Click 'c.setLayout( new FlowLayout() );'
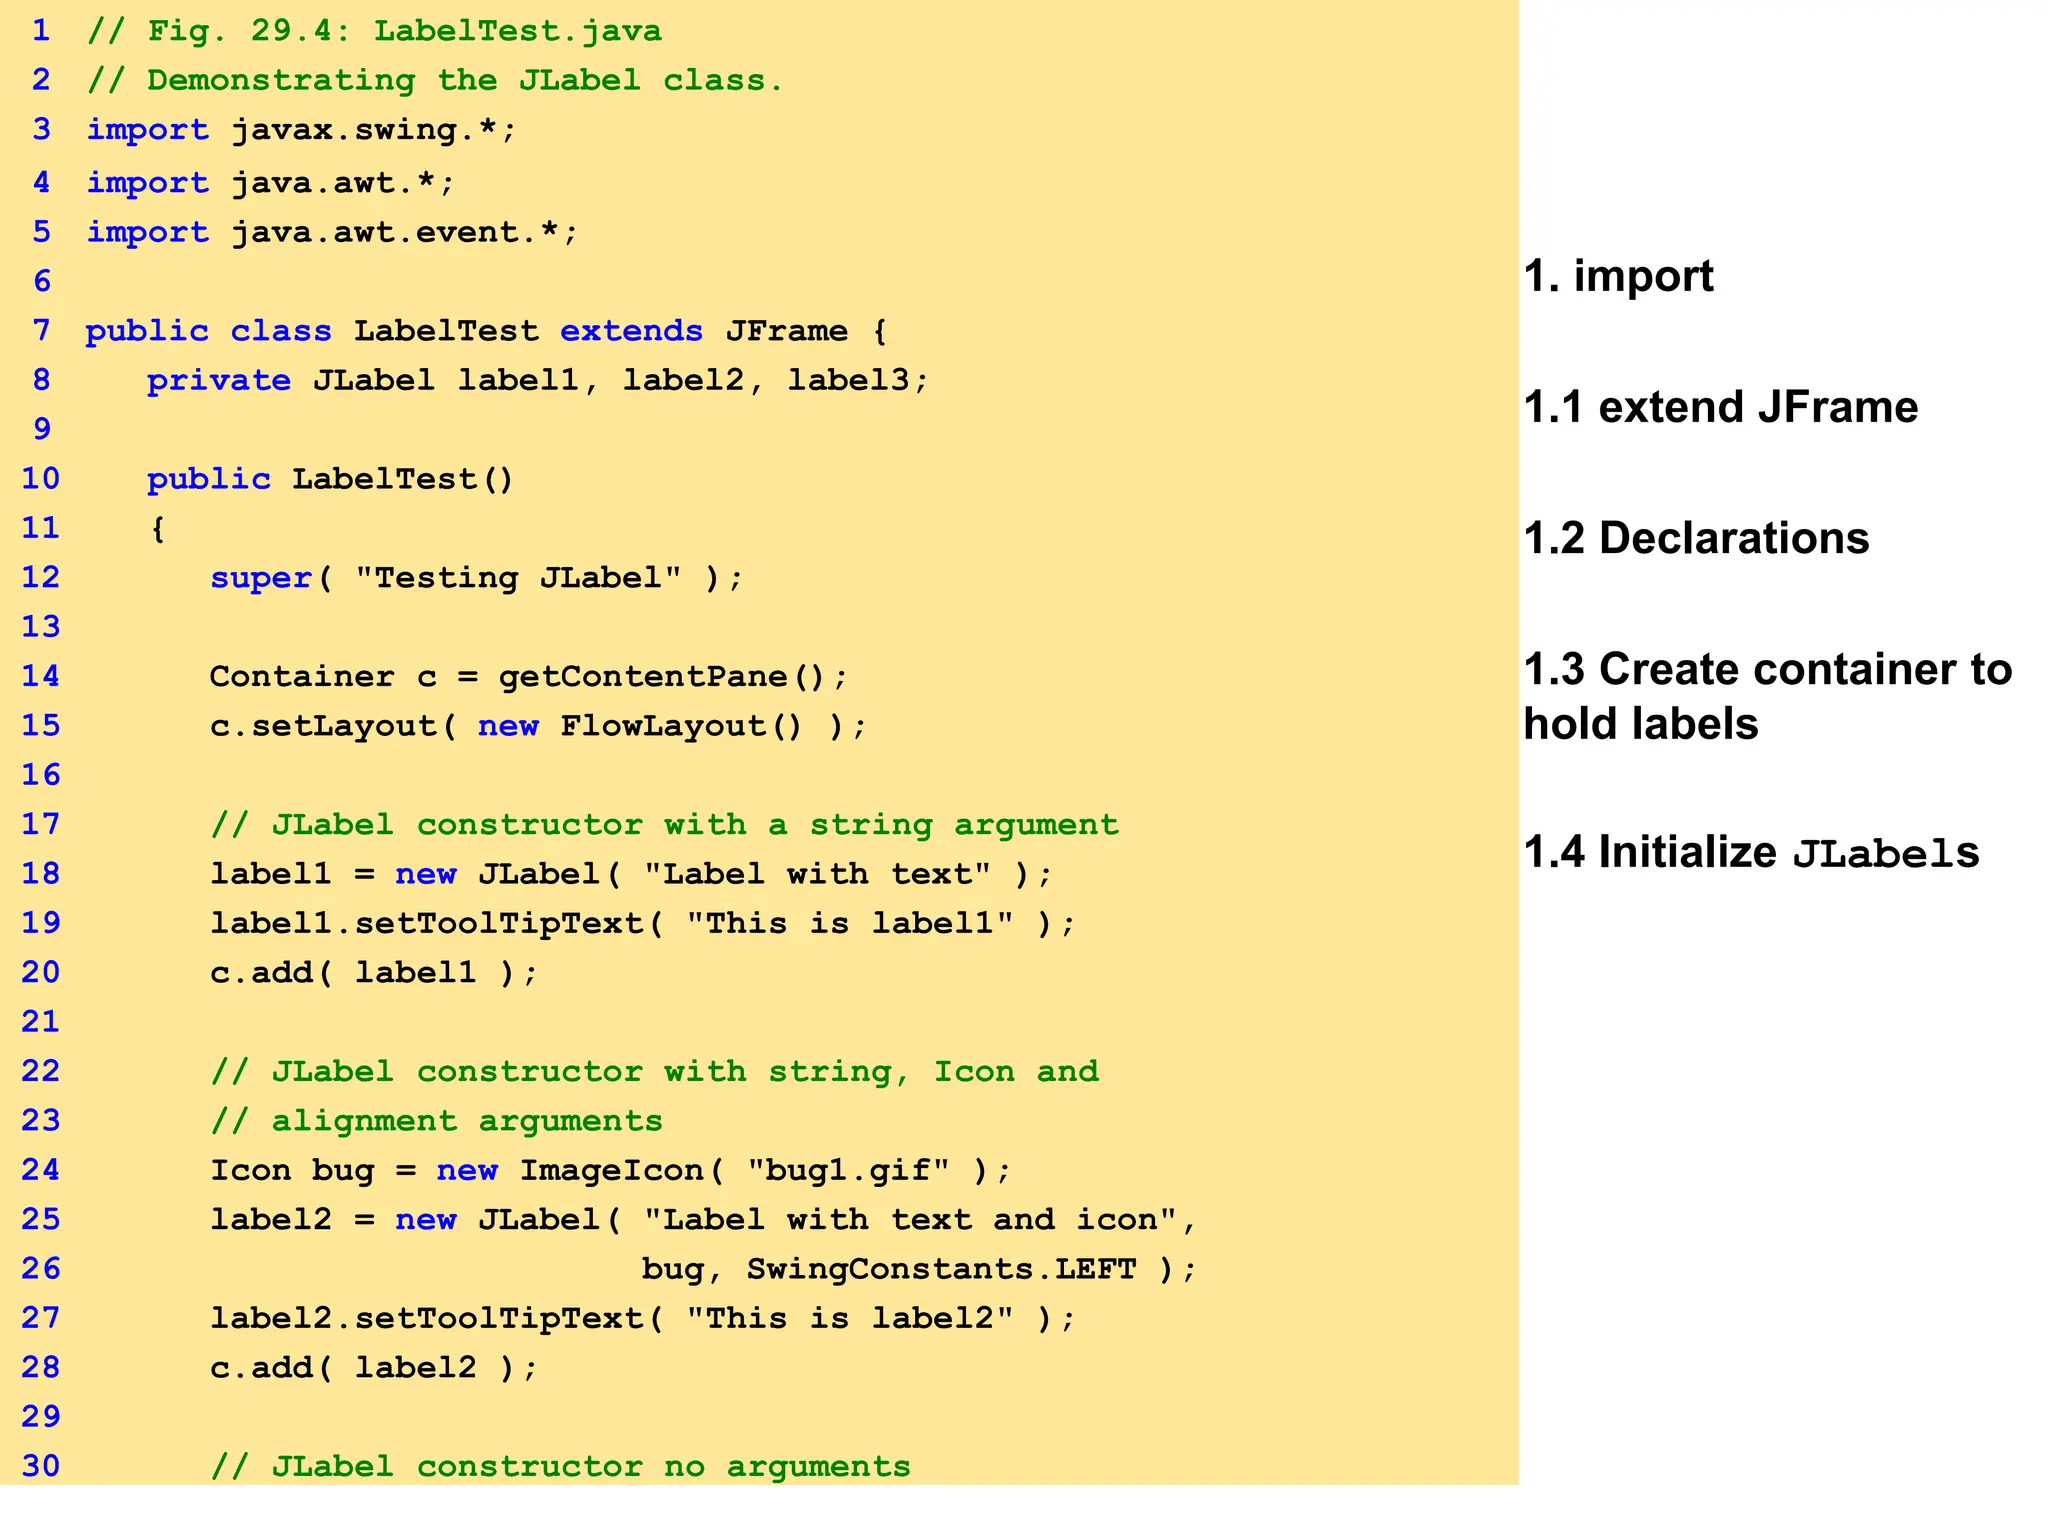2048x1536 pixels. [x=538, y=726]
